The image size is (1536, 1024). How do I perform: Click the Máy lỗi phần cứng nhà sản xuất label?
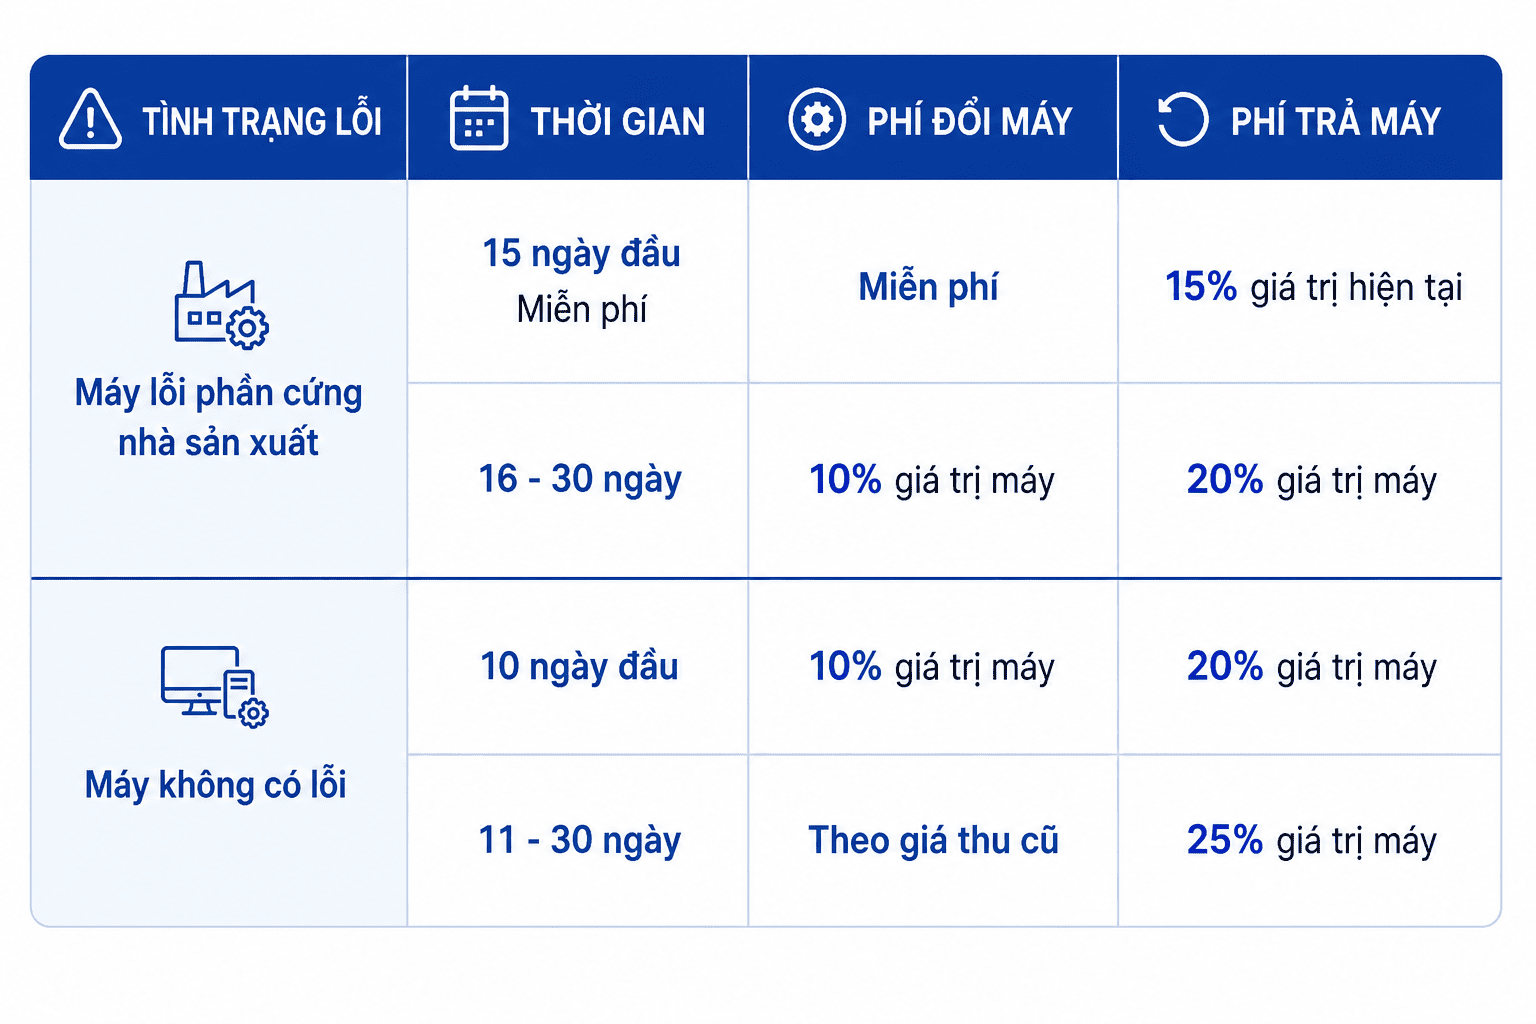coord(219,417)
